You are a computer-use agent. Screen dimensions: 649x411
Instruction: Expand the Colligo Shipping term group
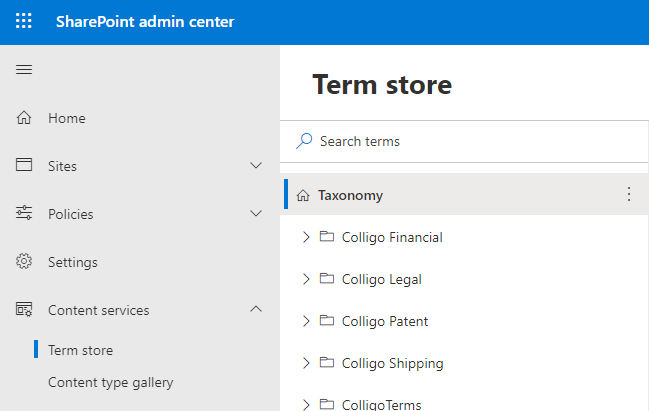(306, 363)
